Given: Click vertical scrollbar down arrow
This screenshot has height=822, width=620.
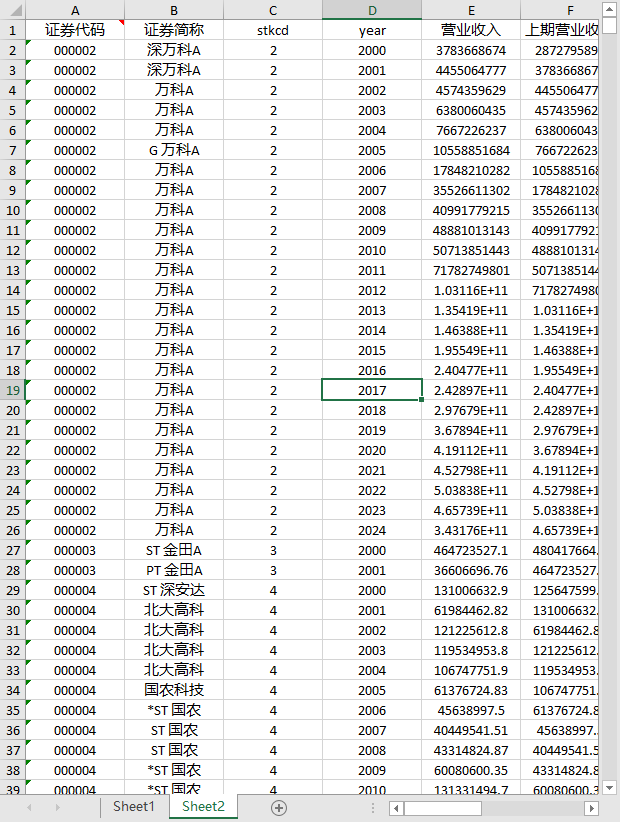Looking at the screenshot, I should click(x=609, y=787).
